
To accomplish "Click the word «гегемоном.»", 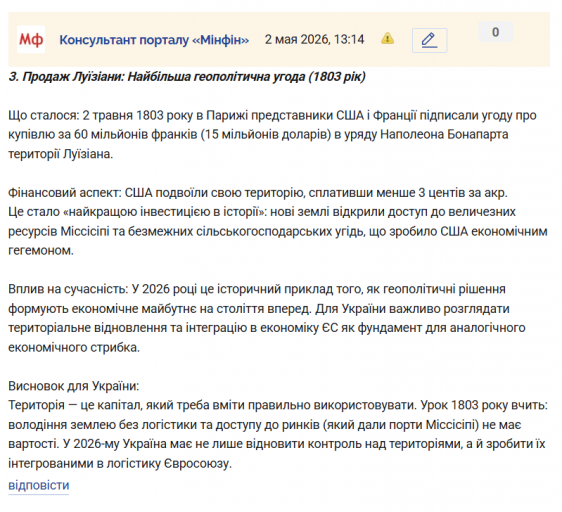I will point(41,250).
